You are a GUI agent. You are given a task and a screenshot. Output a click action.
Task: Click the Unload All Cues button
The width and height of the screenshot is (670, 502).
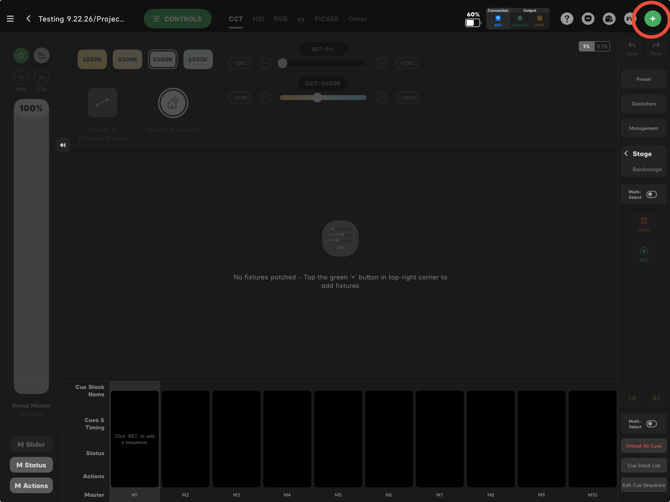click(x=644, y=446)
